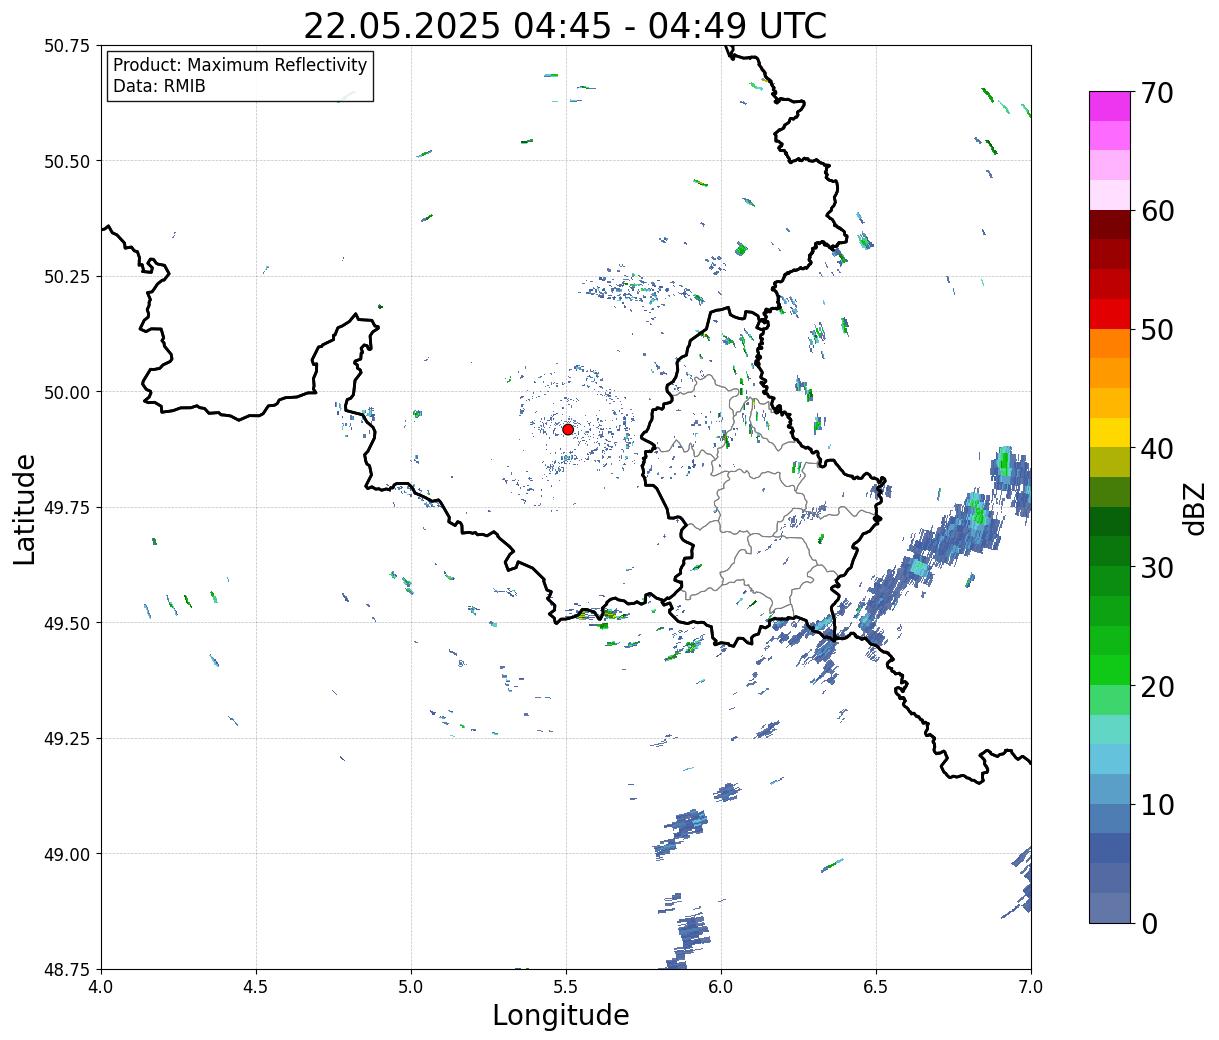Click the 40 tick label on colorbar
This screenshot has width=1219, height=1040.
coord(1157,448)
